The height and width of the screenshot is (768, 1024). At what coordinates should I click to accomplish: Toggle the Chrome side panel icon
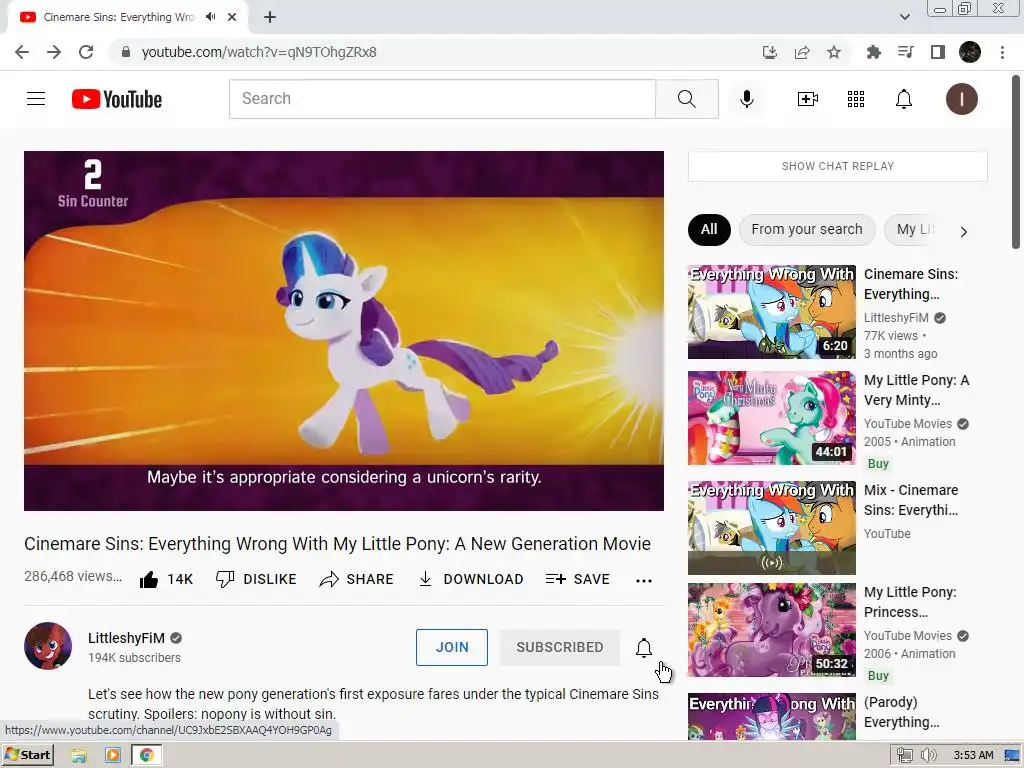938,52
